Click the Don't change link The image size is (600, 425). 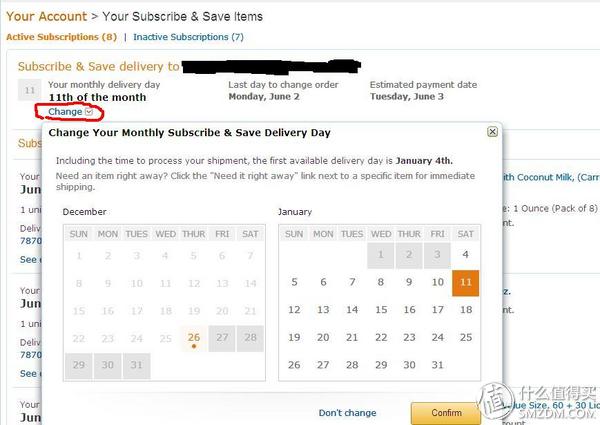[347, 413]
